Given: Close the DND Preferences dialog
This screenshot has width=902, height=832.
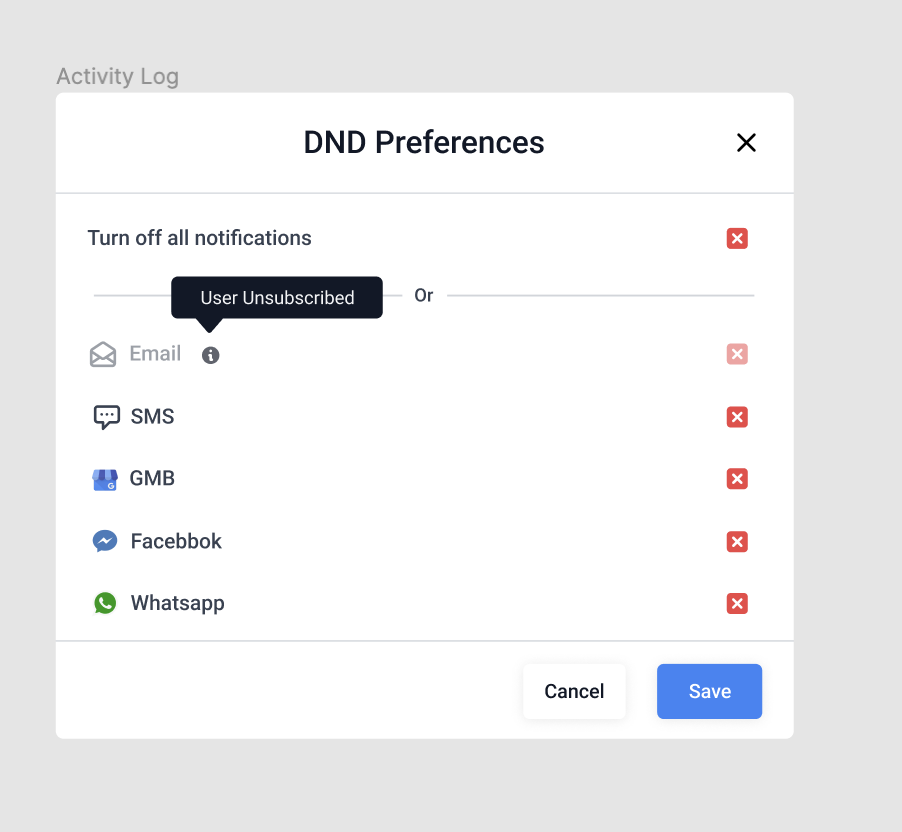Looking at the screenshot, I should [x=746, y=143].
